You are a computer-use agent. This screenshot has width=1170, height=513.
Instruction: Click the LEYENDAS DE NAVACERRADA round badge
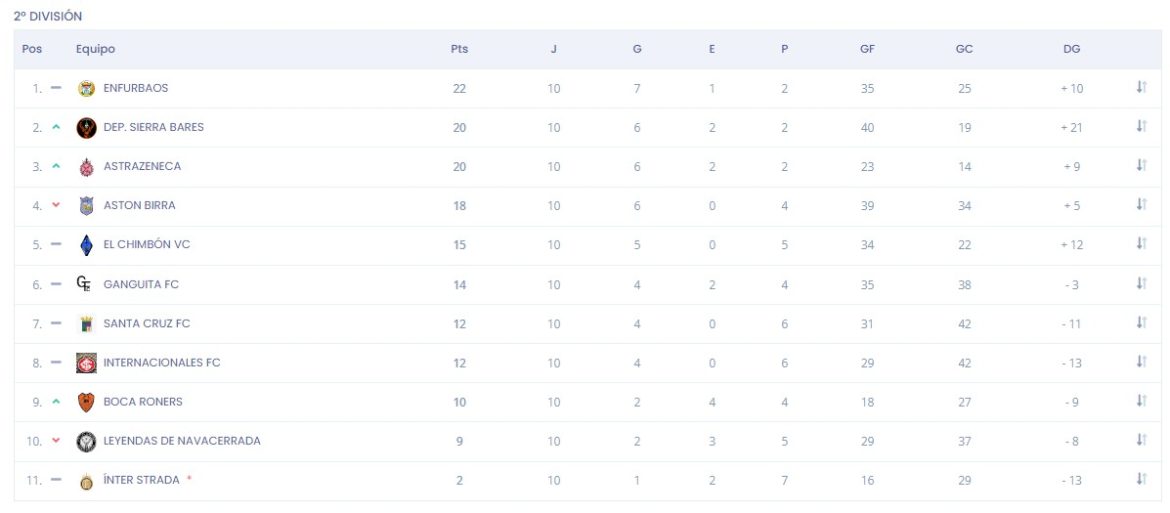[87, 441]
